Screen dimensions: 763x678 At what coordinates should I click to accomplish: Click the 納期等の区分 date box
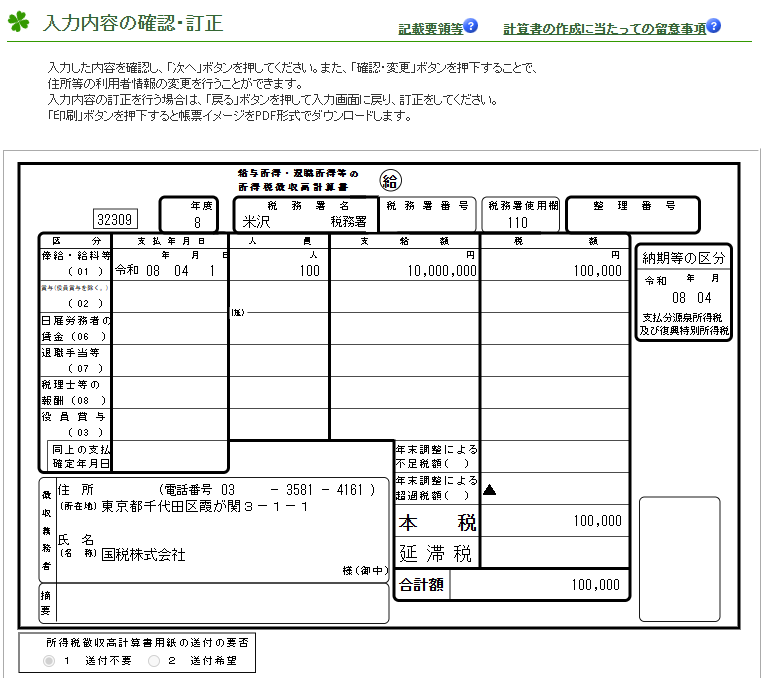point(684,292)
